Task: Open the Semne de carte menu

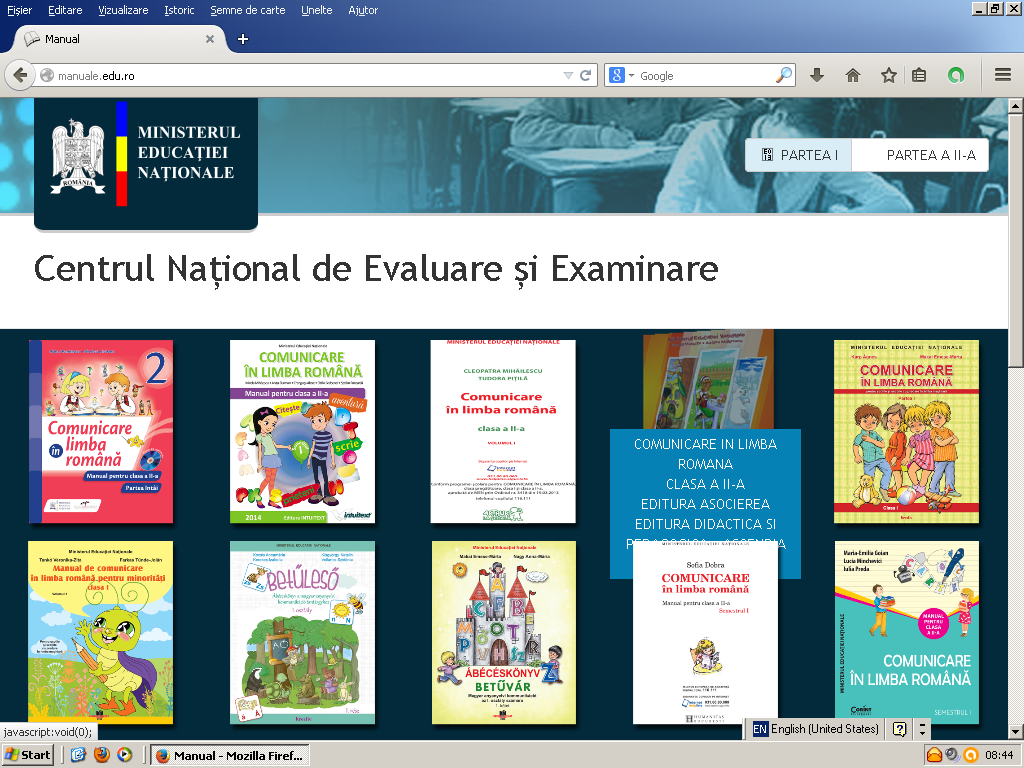Action: (249, 10)
